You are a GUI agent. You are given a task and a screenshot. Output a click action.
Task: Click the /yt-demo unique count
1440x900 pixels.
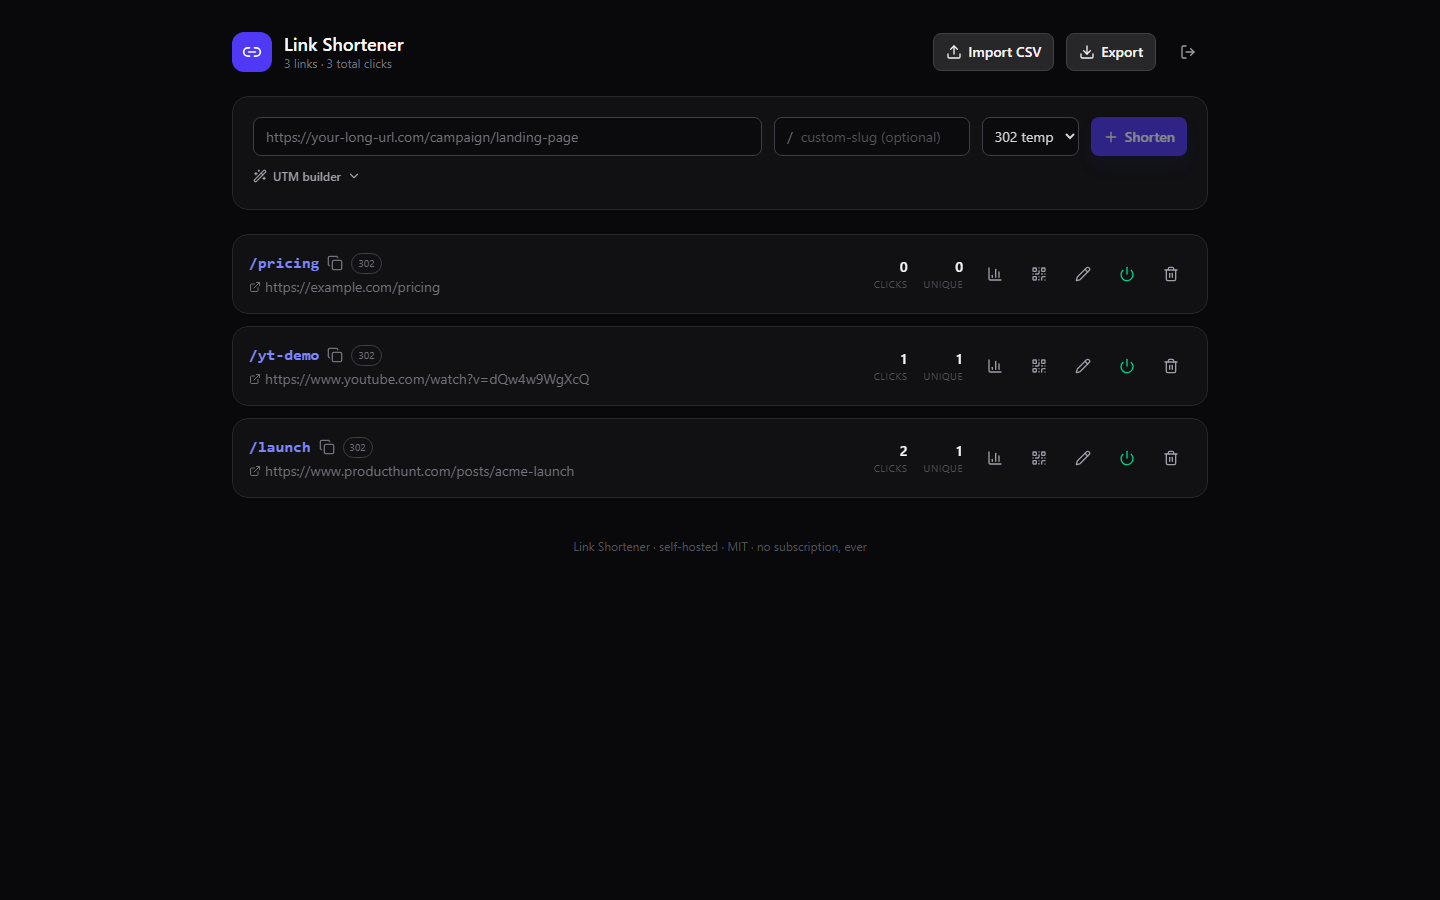coord(958,359)
